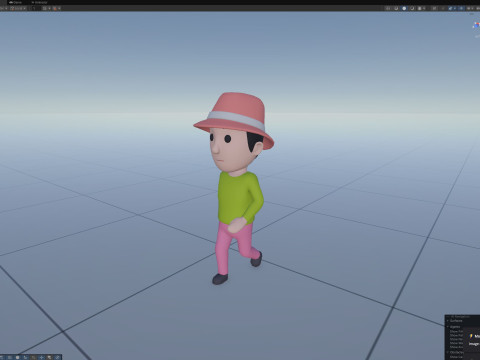480x360 pixels.
Task: Toggle the orange snap increment icon
Action: (55, 8)
